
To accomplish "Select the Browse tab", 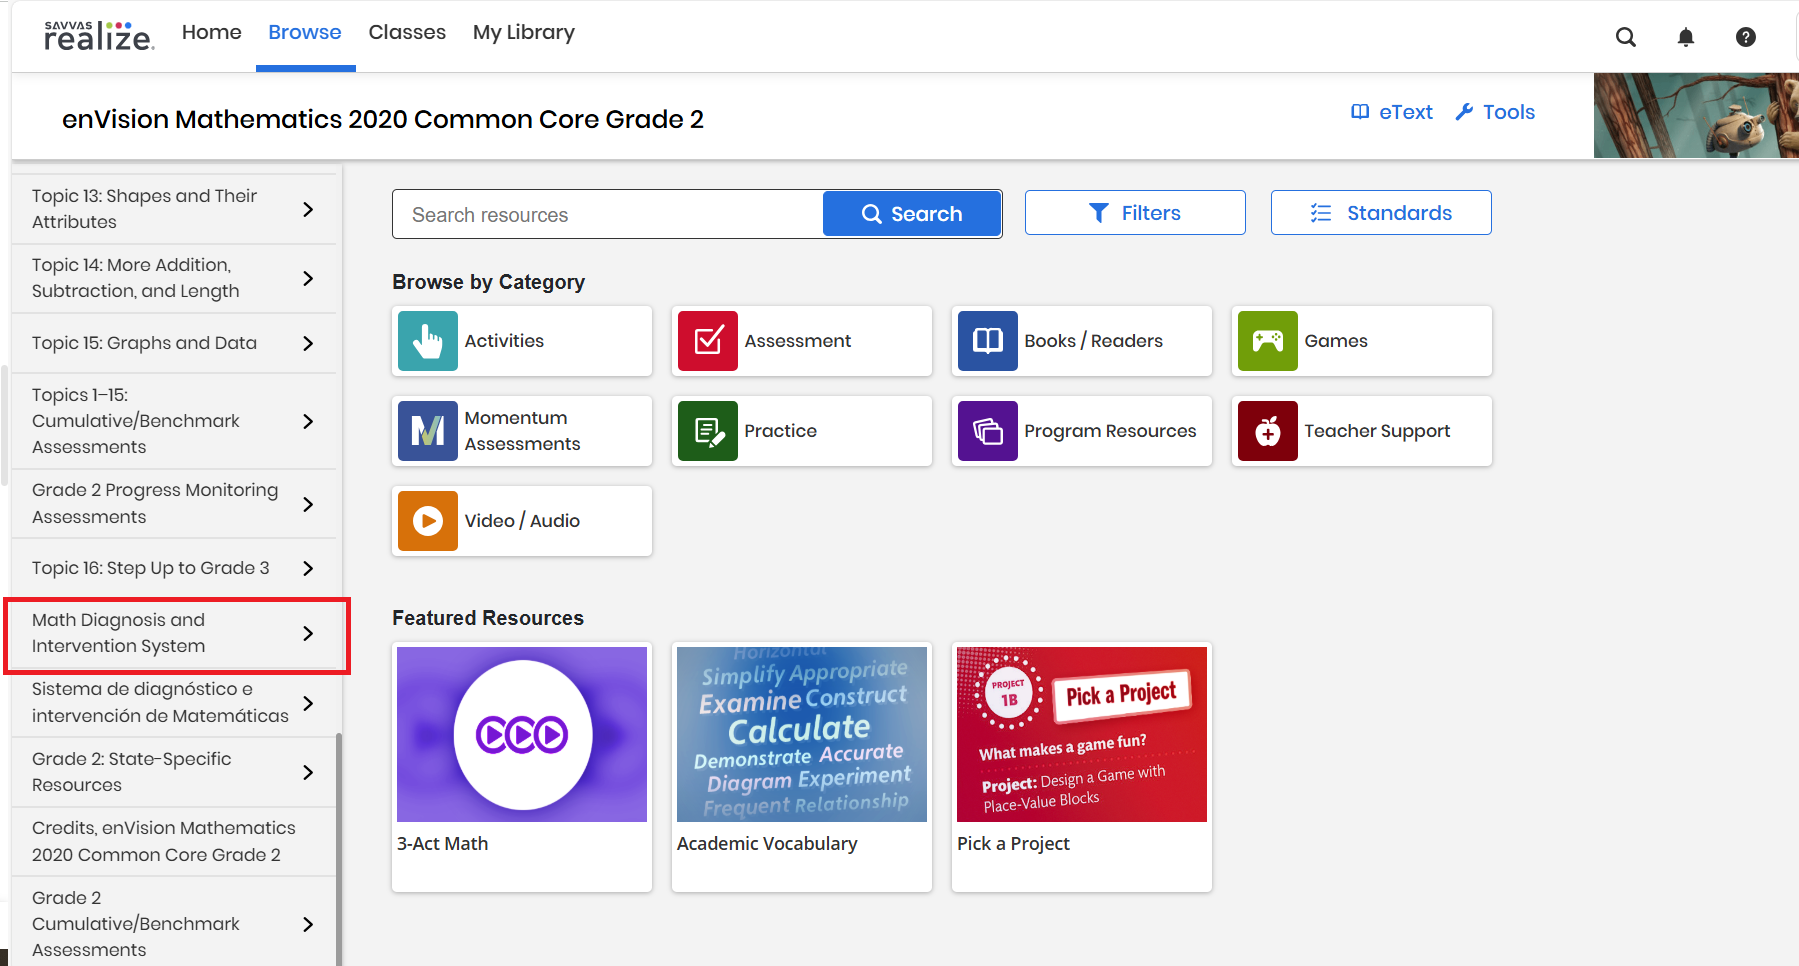I will [305, 32].
